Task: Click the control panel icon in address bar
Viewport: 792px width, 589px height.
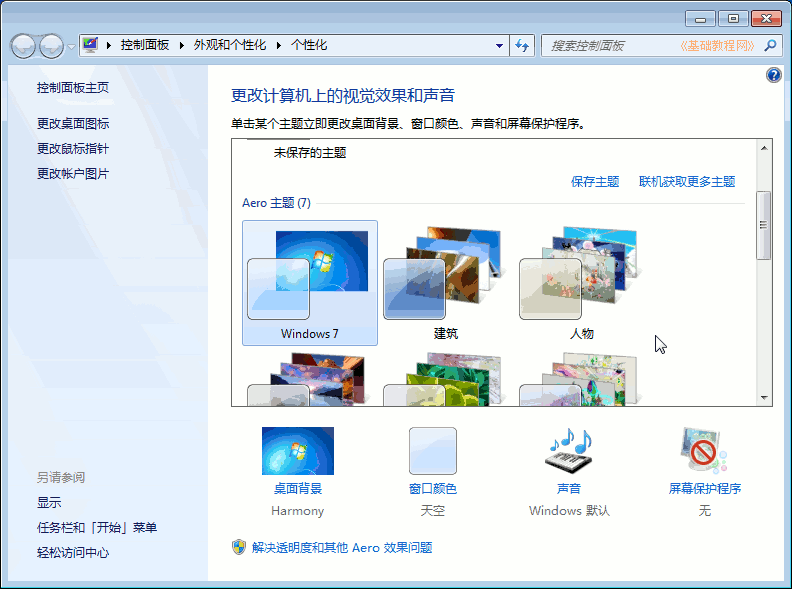Action: point(90,45)
